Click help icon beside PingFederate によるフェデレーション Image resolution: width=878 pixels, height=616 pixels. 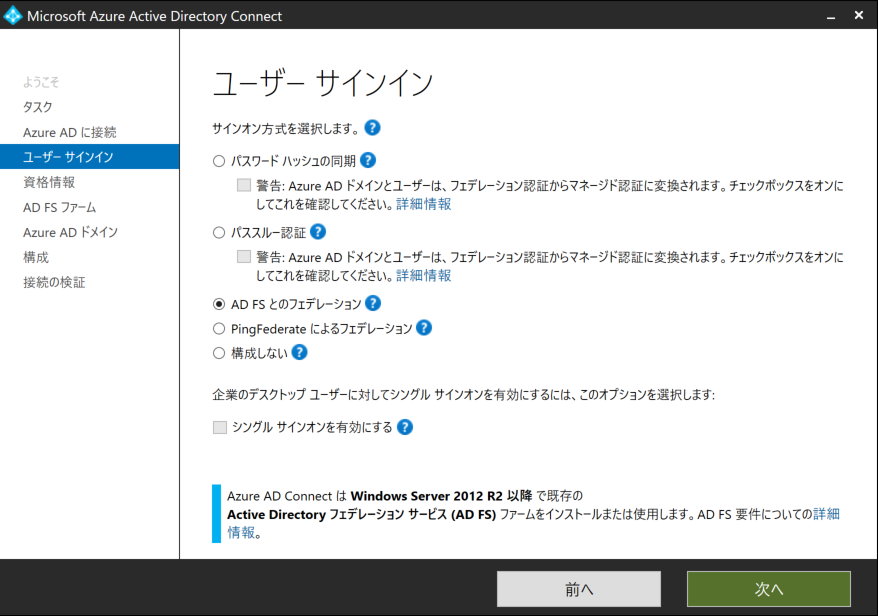click(x=424, y=328)
